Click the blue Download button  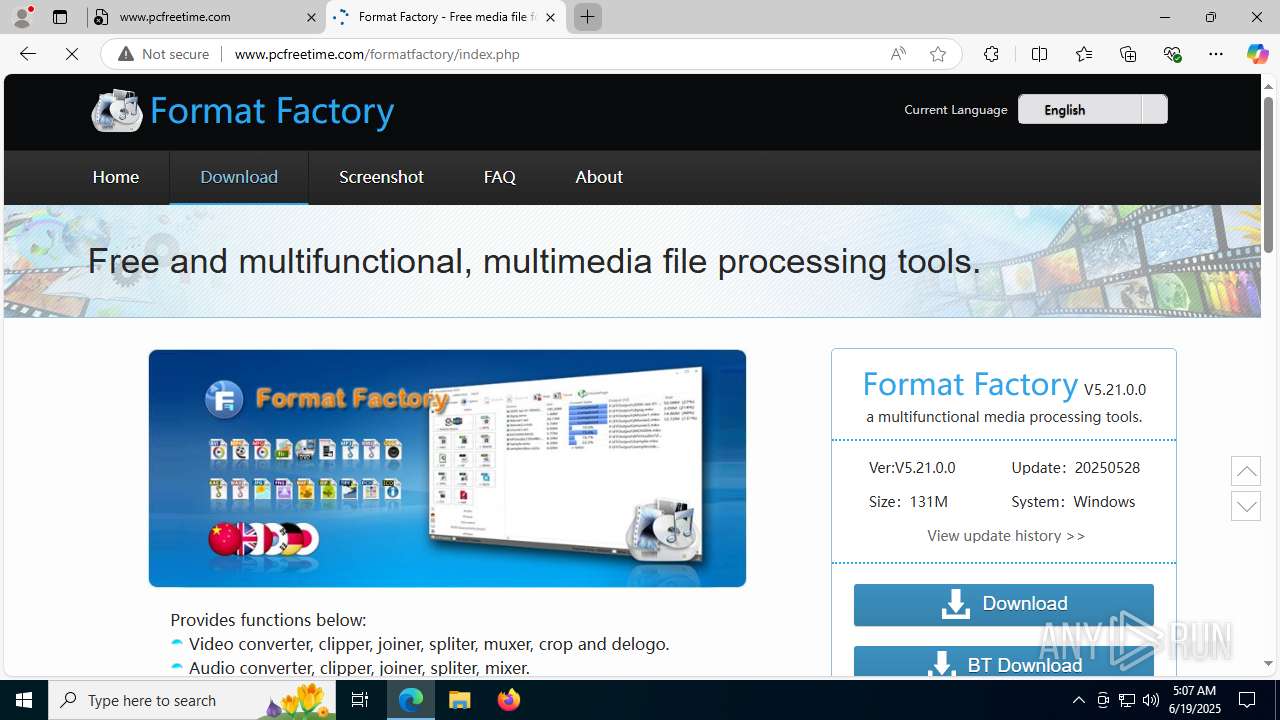[1004, 604]
